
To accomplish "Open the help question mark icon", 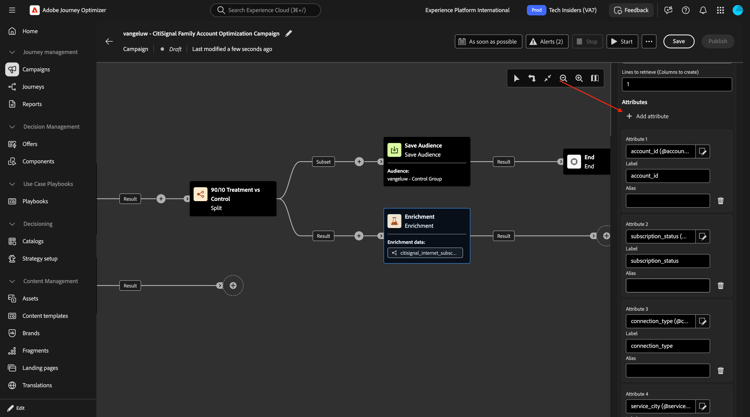I will 685,10.
